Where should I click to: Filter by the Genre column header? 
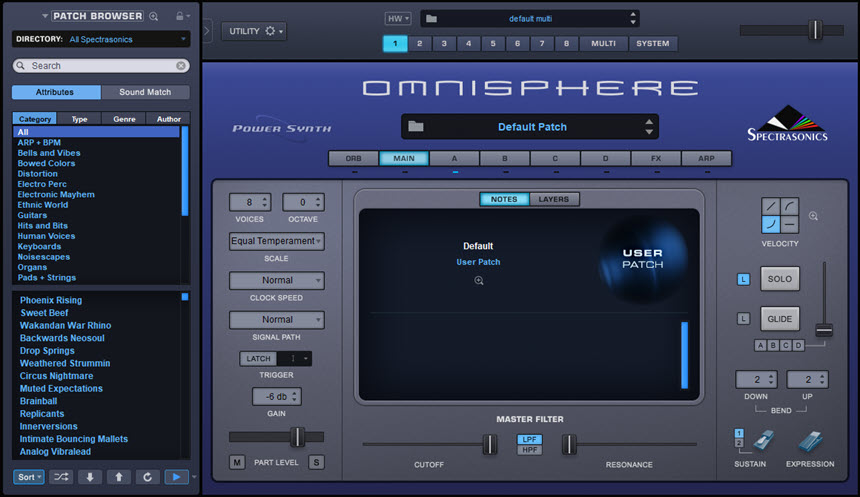(x=125, y=119)
